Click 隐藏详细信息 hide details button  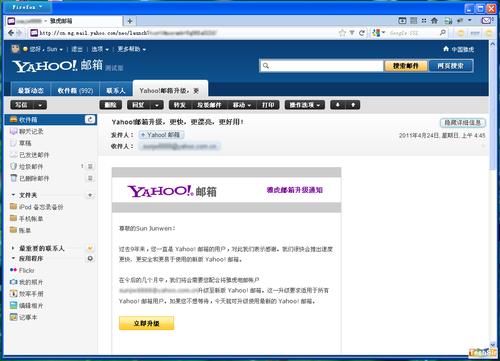pos(462,123)
